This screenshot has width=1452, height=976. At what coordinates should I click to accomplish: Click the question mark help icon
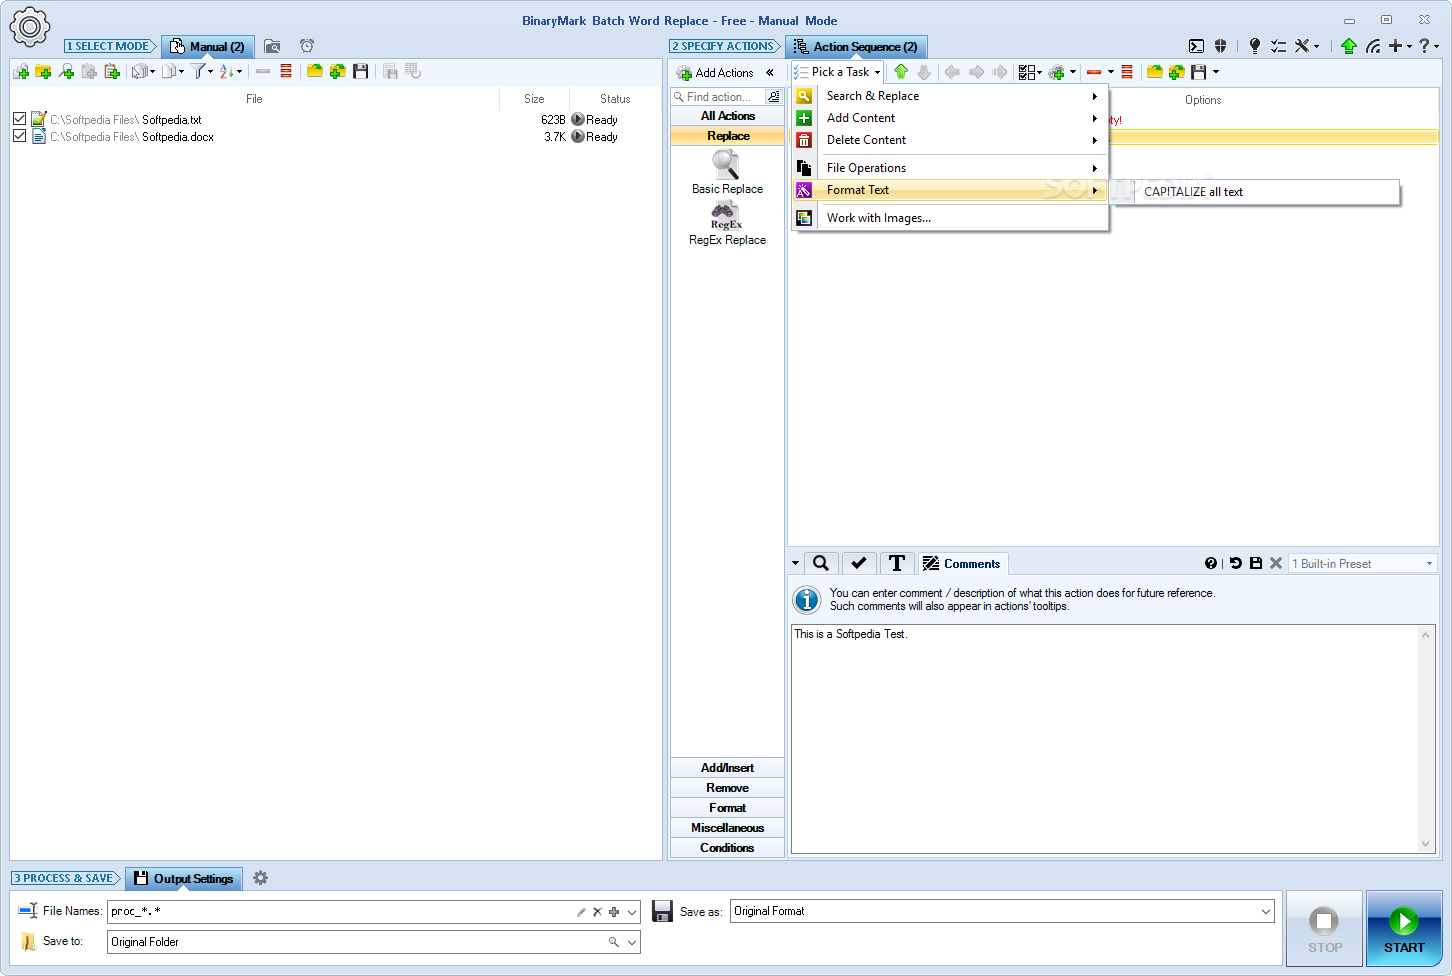point(1425,46)
